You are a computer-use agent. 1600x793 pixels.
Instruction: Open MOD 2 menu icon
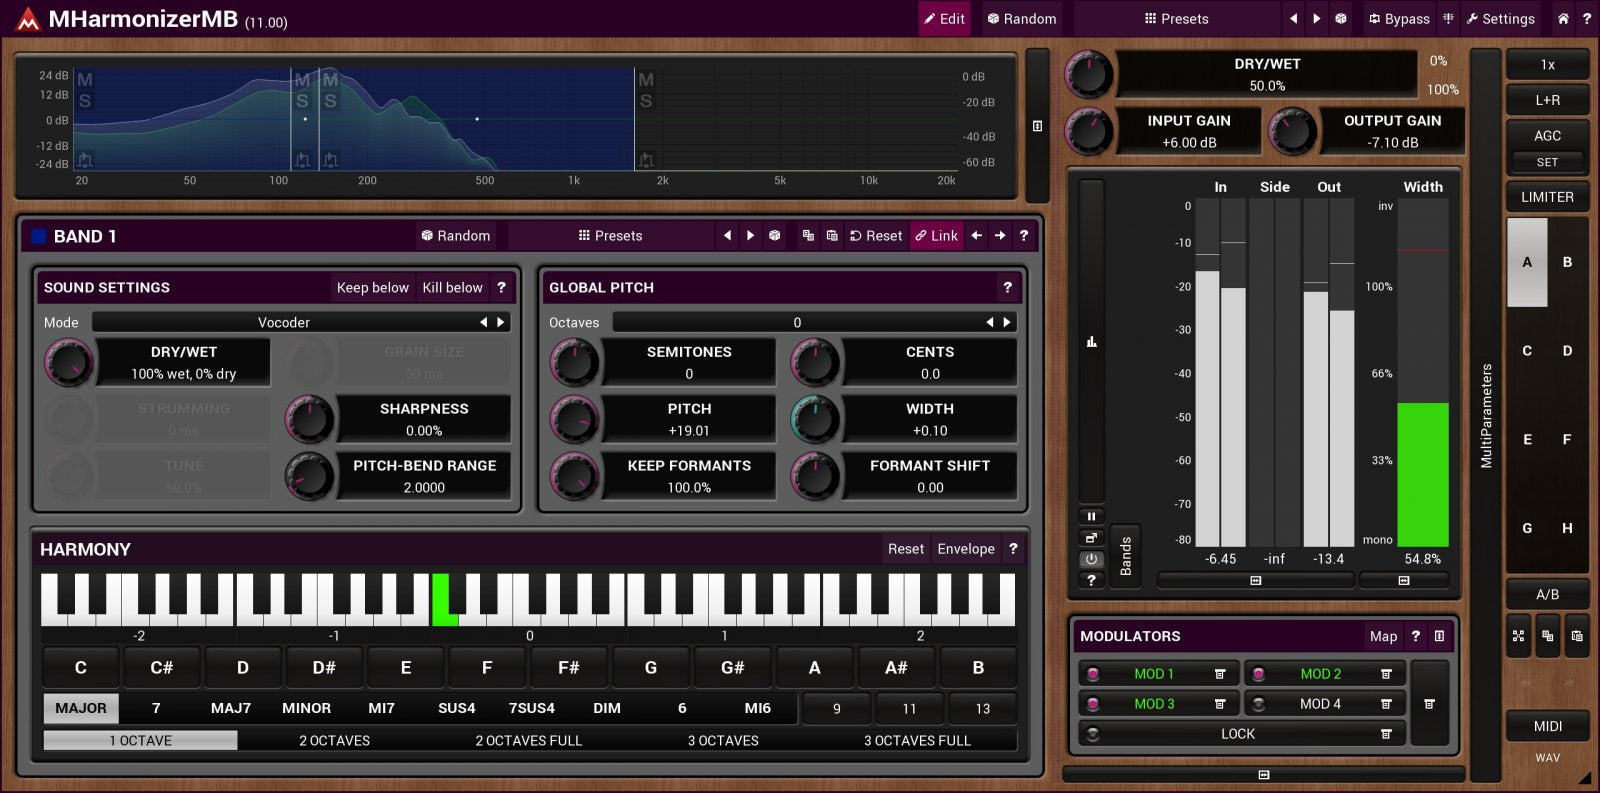point(1386,674)
